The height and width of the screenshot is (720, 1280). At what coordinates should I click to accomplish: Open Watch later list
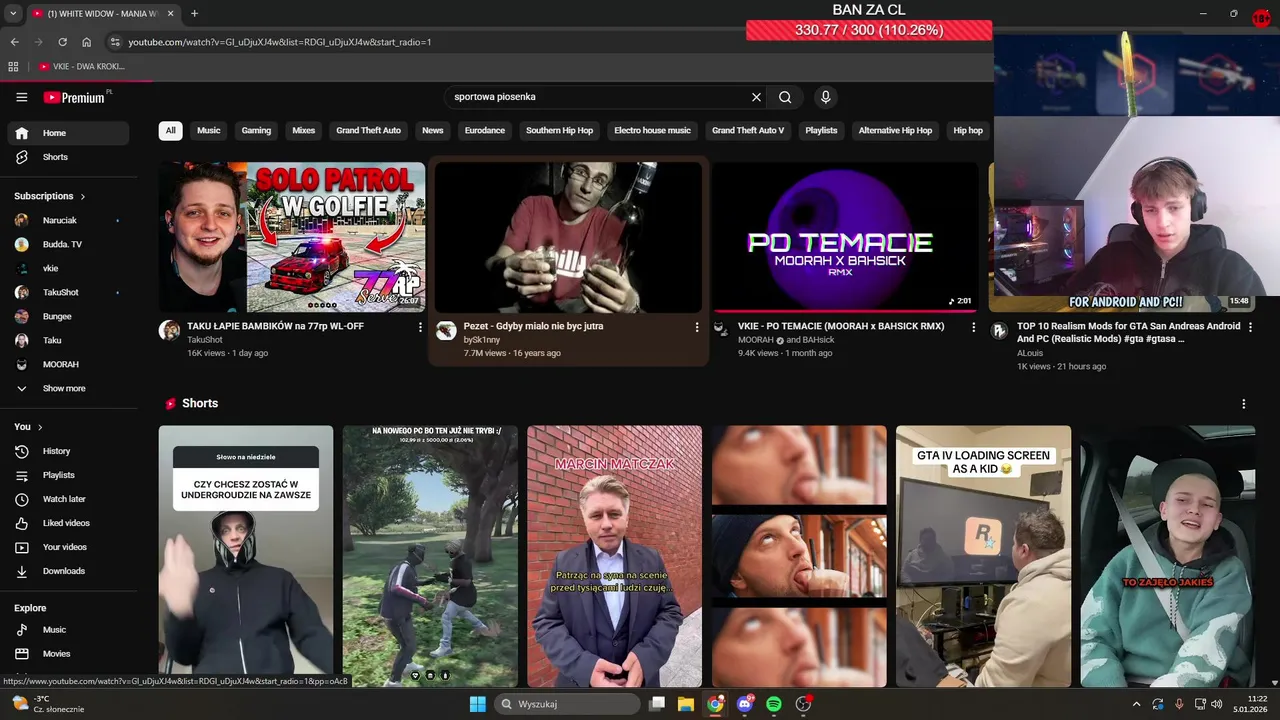[68, 499]
